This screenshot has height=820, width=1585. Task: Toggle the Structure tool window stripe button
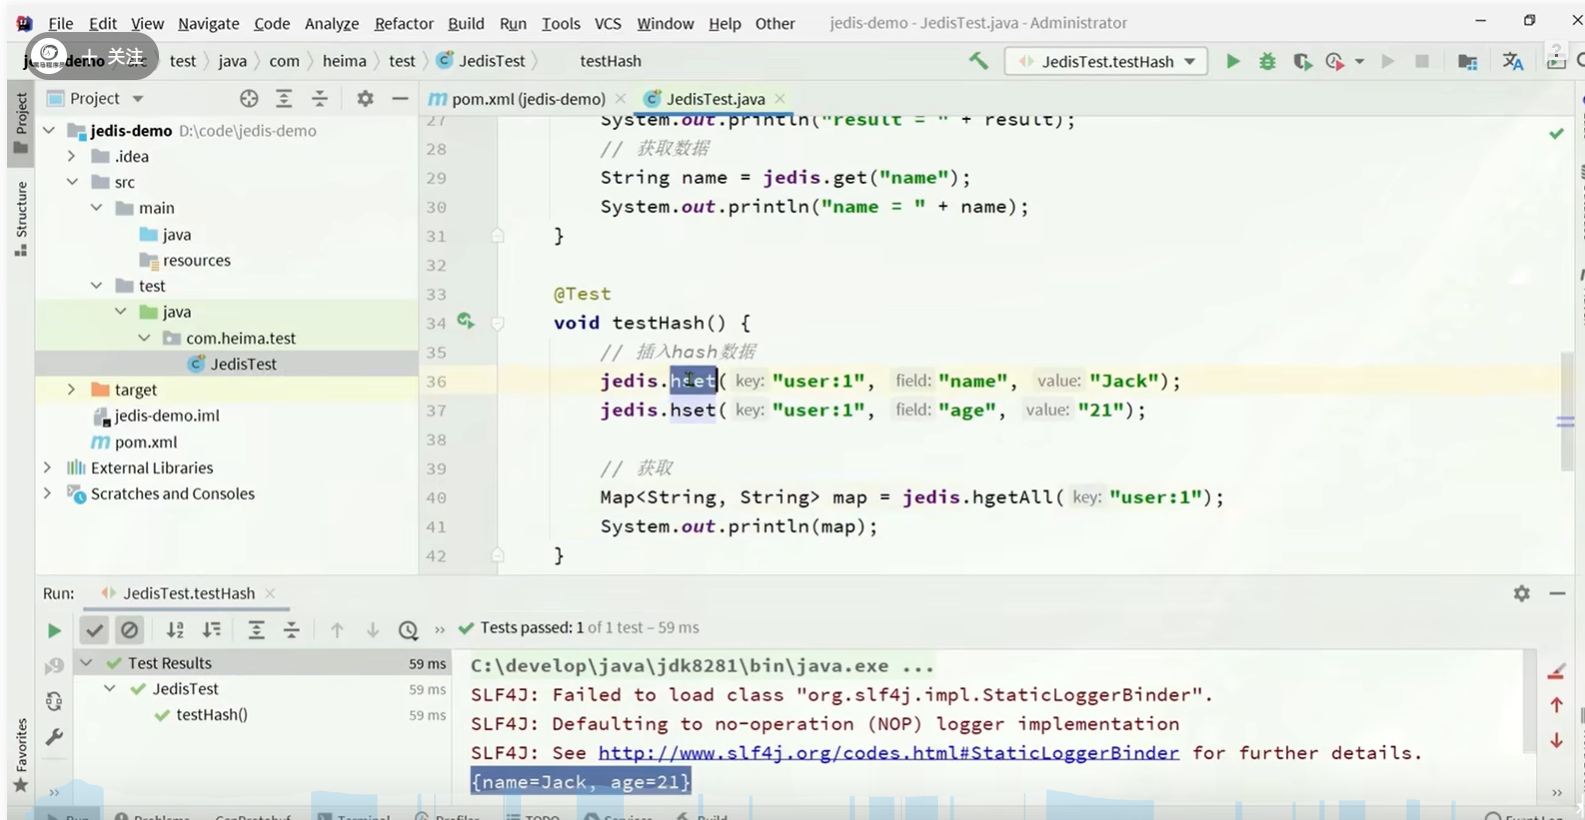(21, 218)
